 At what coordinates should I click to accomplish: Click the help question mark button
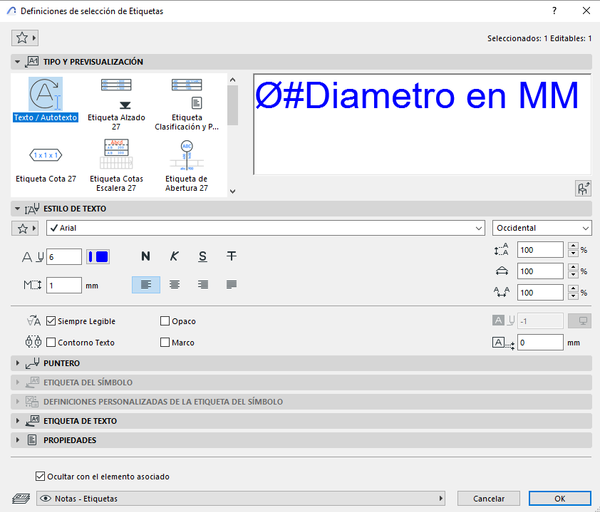tap(554, 11)
